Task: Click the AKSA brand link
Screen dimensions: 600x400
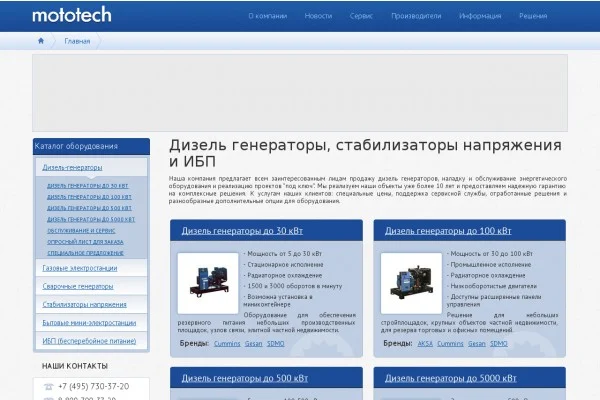Action: click(425, 343)
